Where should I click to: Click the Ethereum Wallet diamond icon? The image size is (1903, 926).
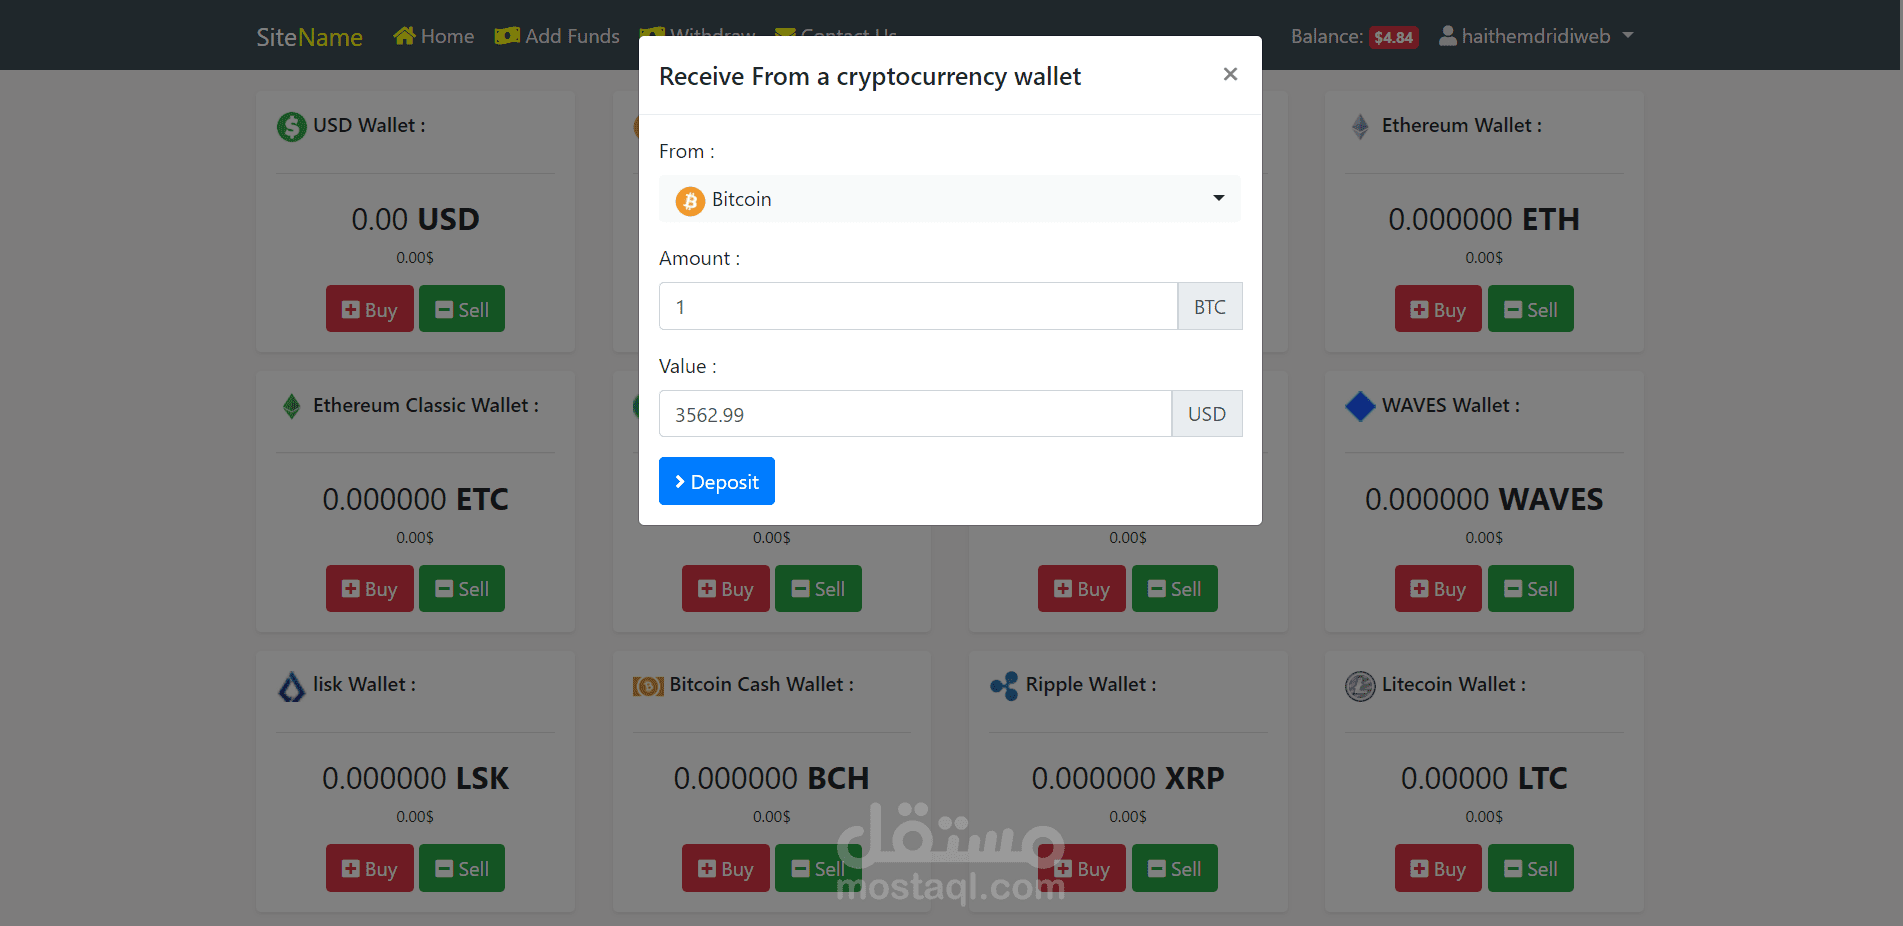point(1360,126)
